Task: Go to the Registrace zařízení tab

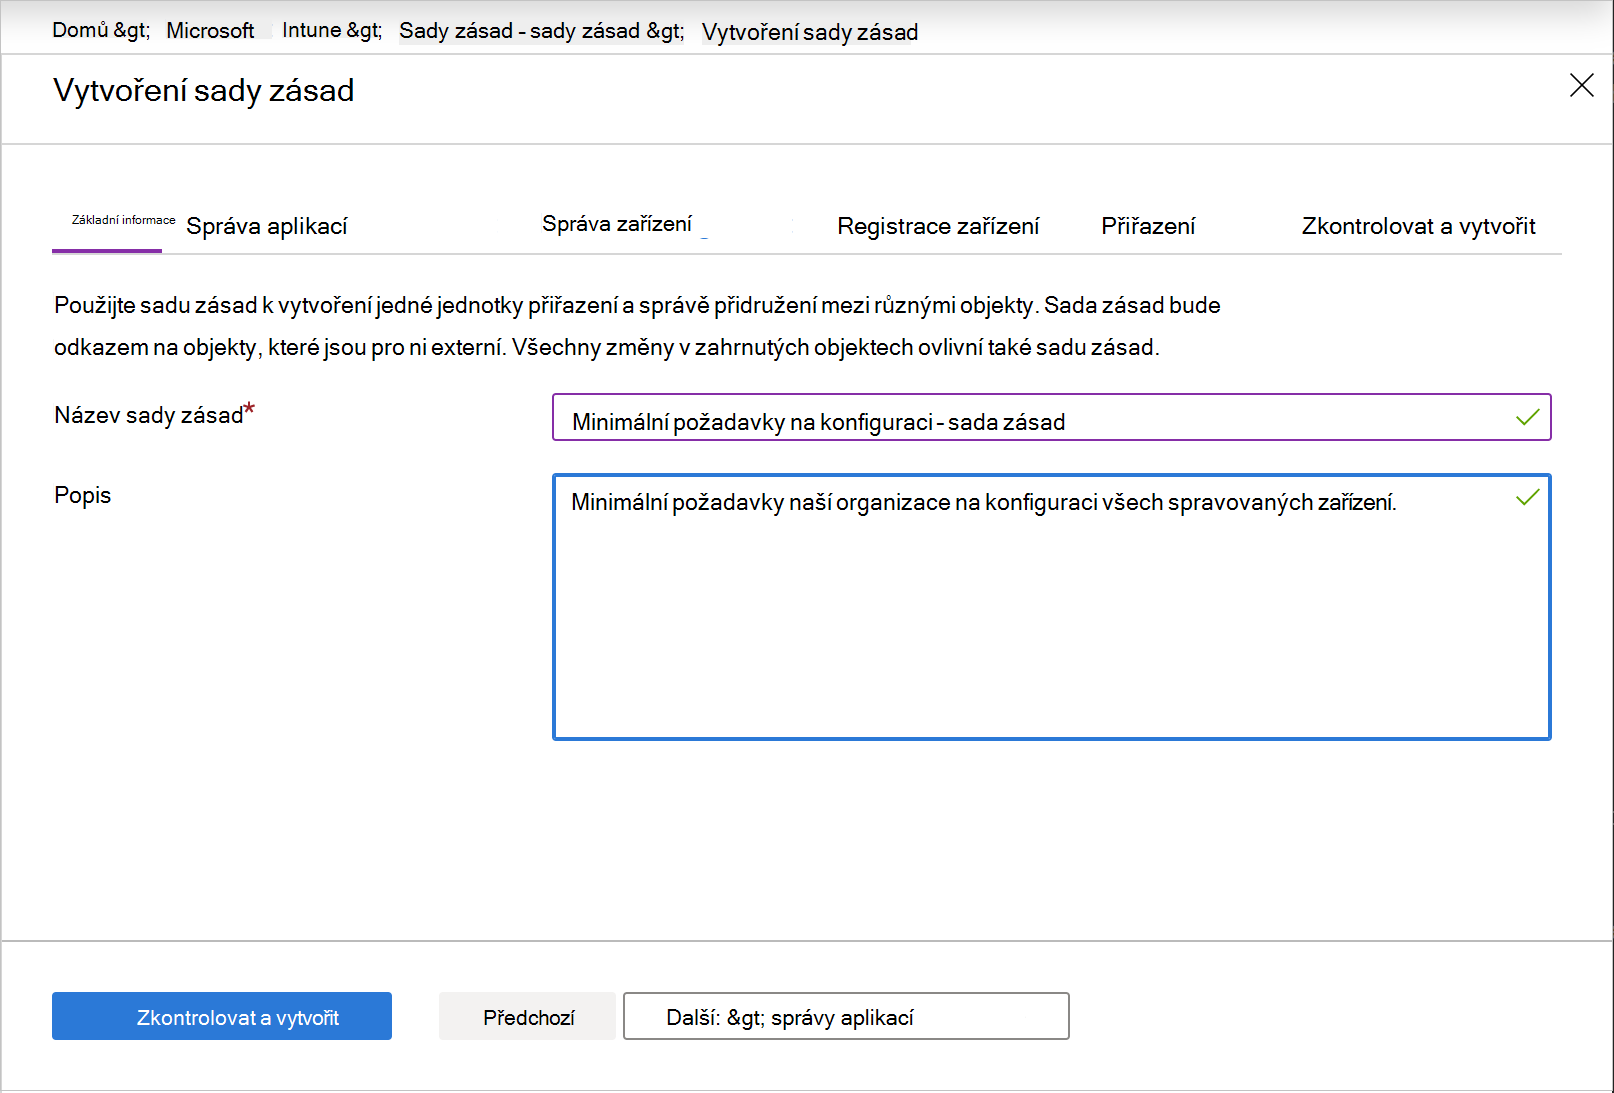Action: tap(938, 226)
